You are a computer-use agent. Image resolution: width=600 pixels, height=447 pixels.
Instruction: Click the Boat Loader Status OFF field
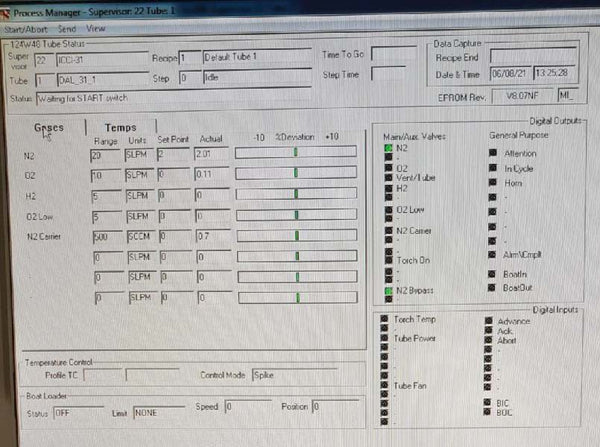(78, 413)
